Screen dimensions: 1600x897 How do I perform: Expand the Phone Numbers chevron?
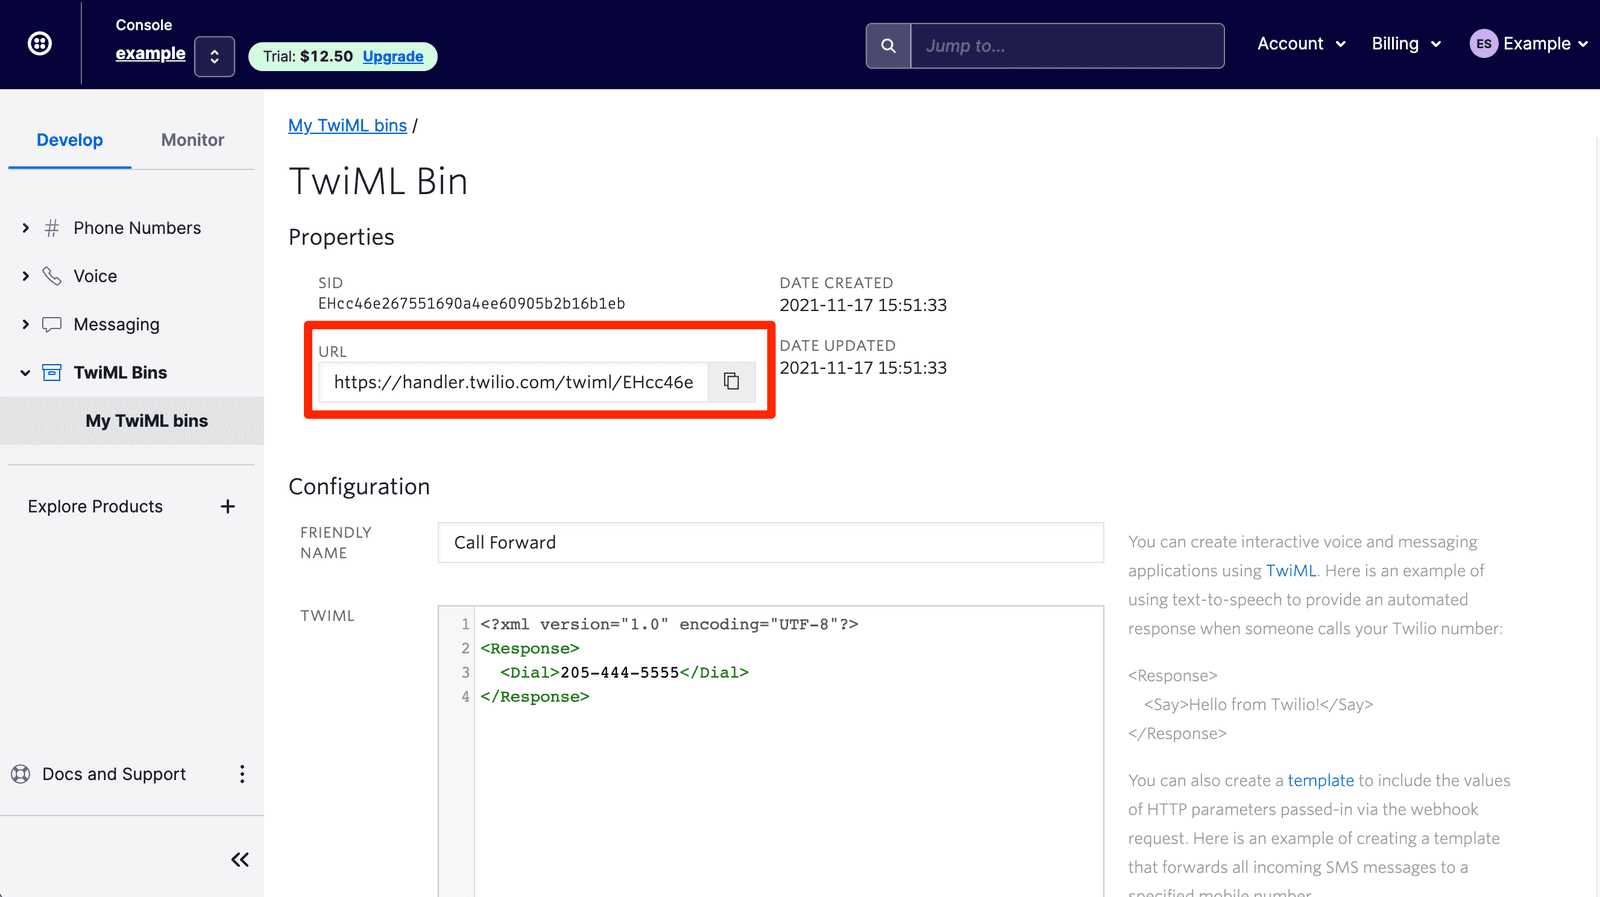[x=25, y=228]
